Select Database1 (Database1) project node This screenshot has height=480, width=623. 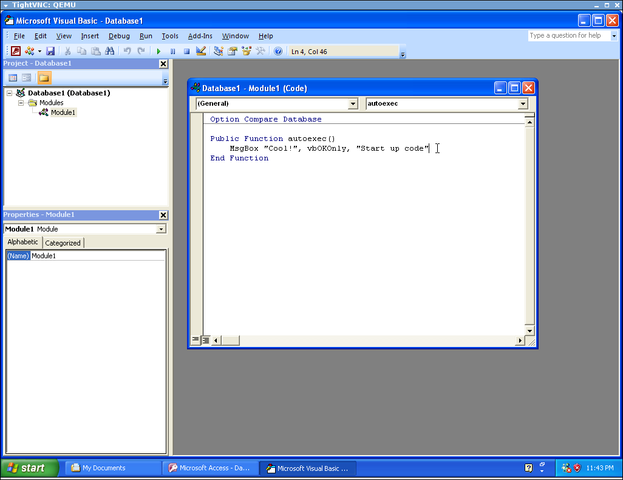(x=69, y=93)
